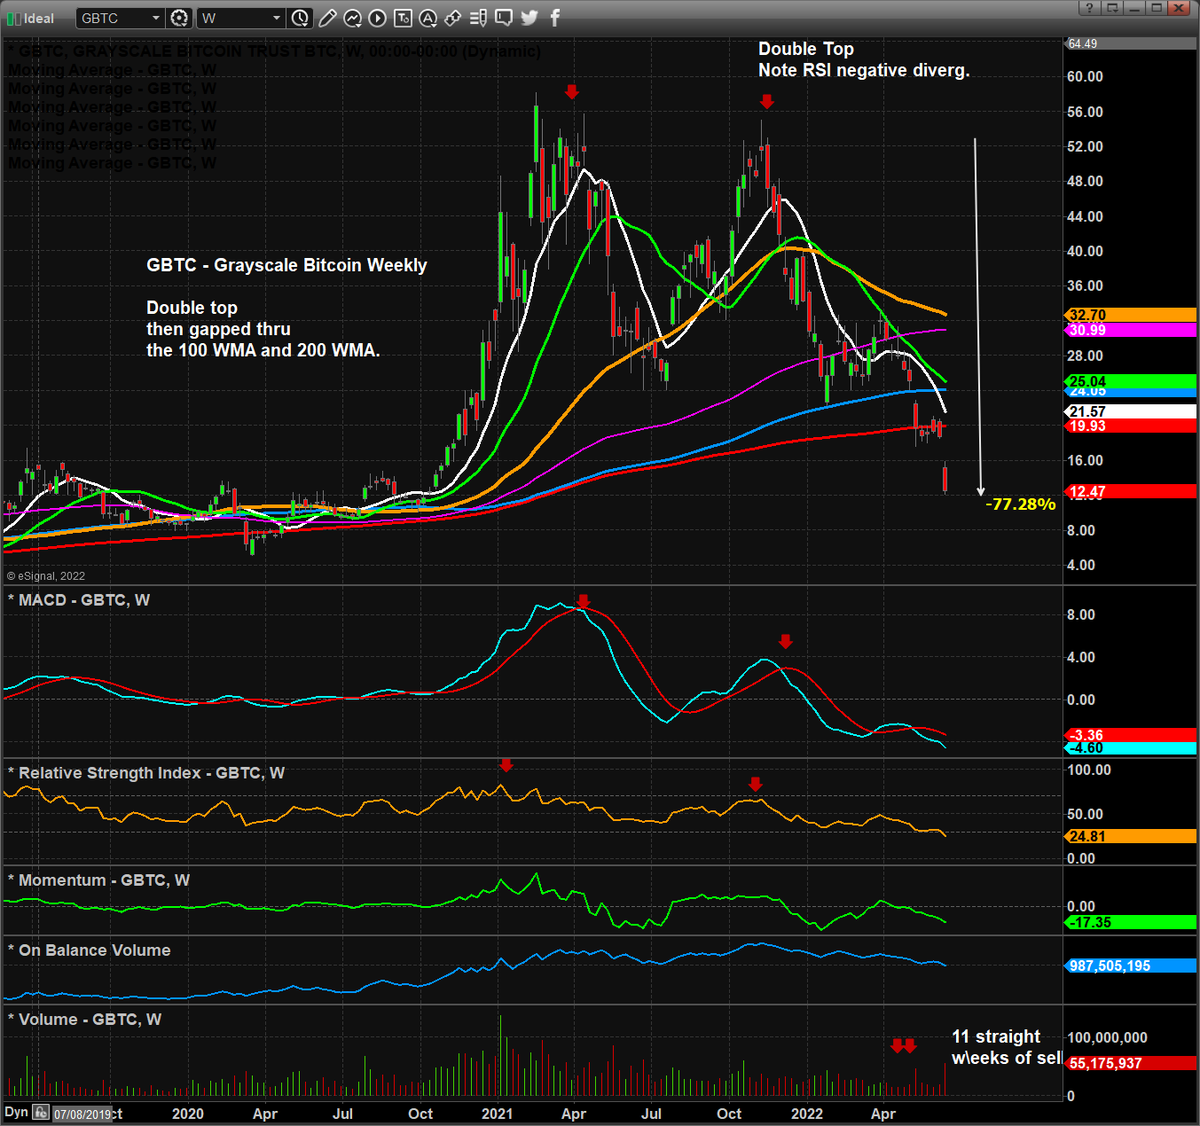Image resolution: width=1200 pixels, height=1126 pixels.
Task: Open the edit list pencil icon
Action: pos(479,18)
